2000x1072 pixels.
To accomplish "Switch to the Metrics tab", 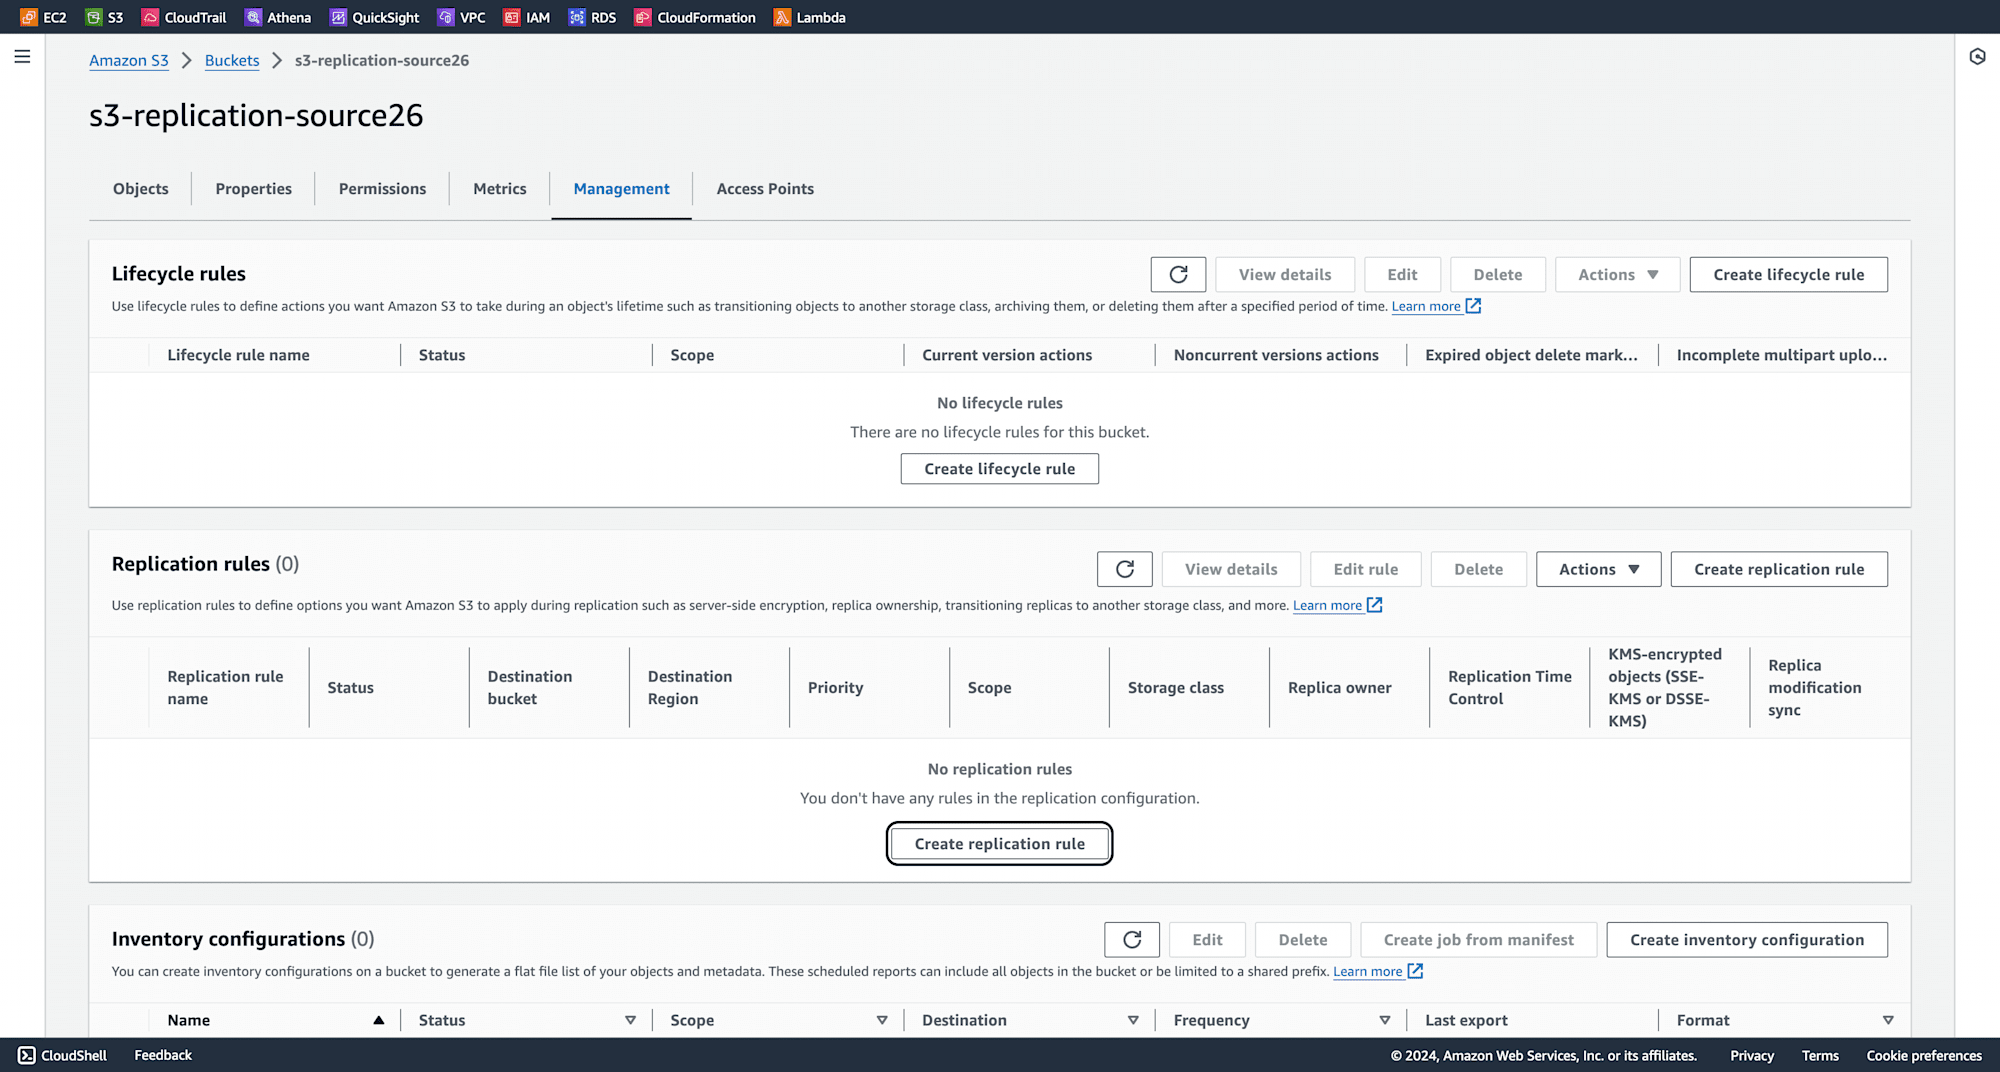I will point(500,189).
